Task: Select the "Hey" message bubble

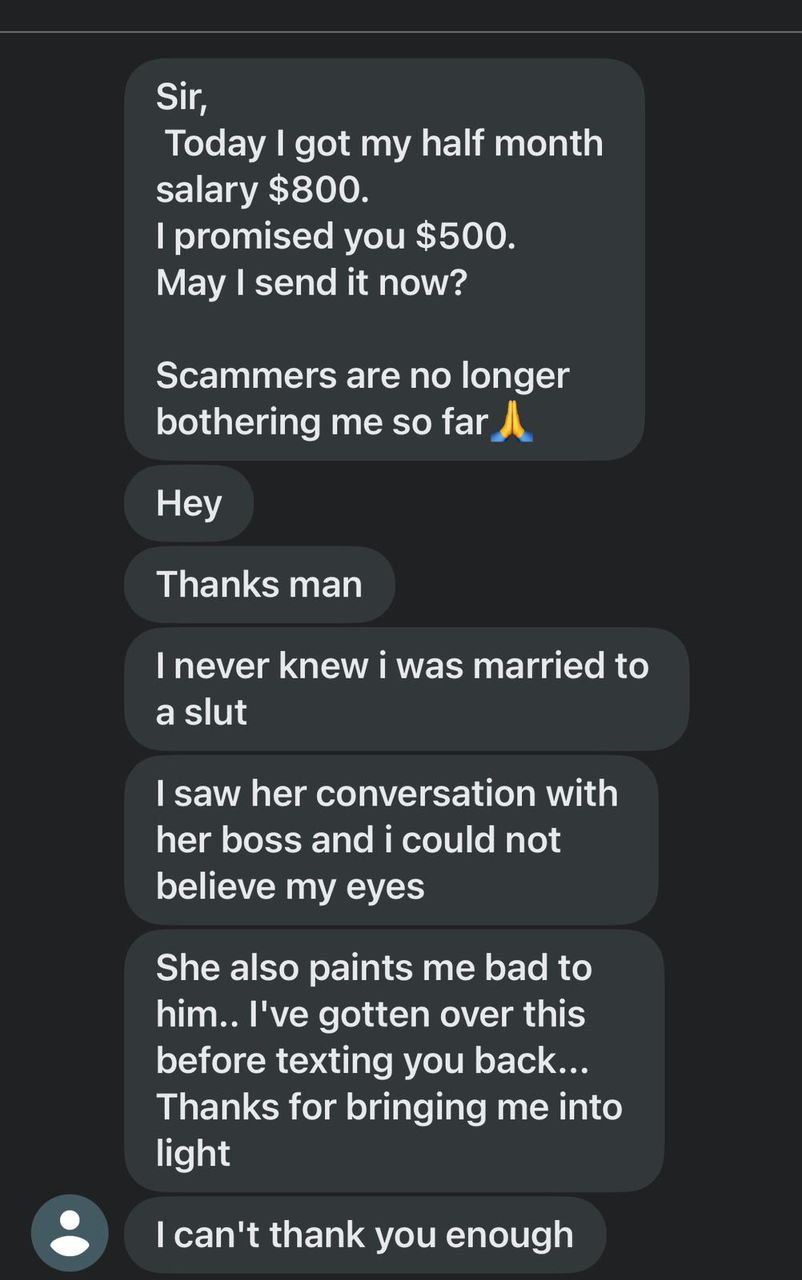Action: pos(188,503)
